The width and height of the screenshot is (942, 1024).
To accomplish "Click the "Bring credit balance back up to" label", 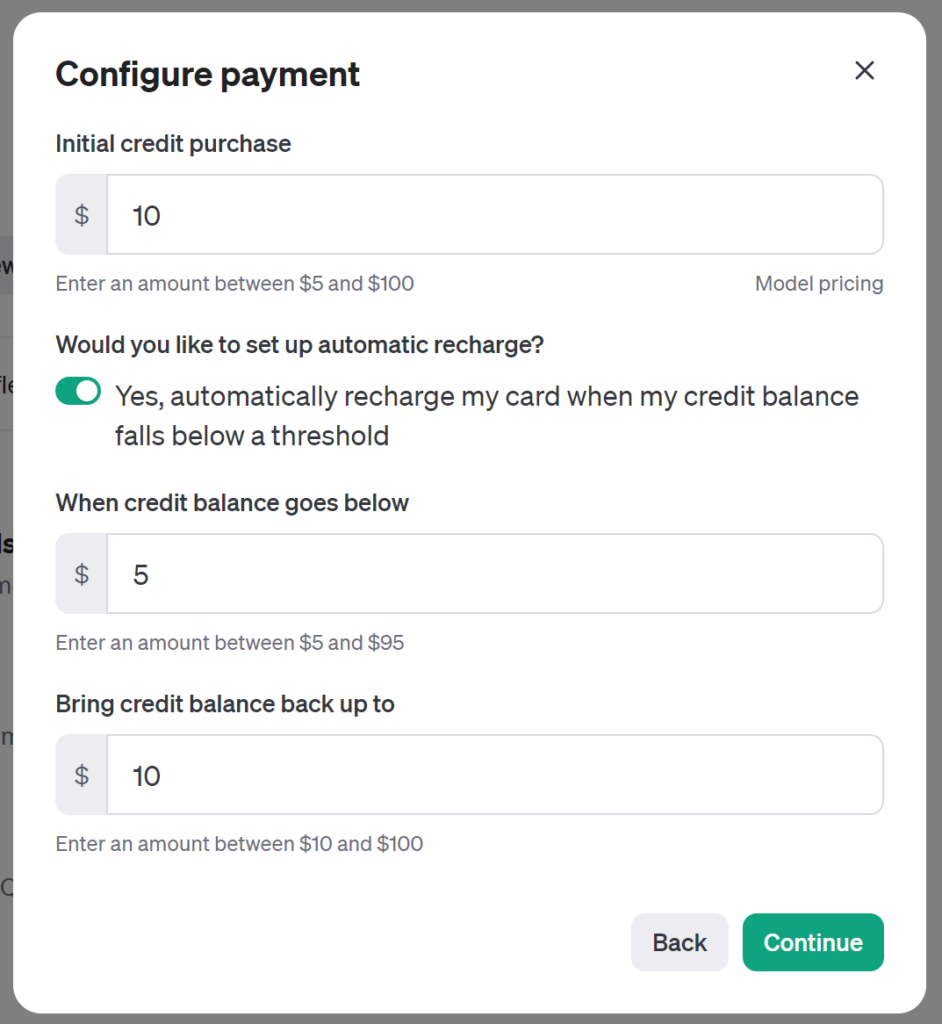I will coord(225,704).
